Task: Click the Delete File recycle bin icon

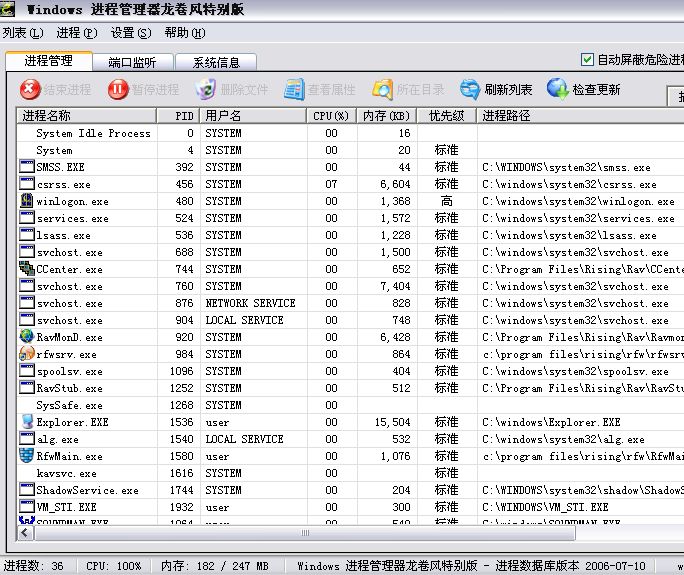Action: [205, 89]
